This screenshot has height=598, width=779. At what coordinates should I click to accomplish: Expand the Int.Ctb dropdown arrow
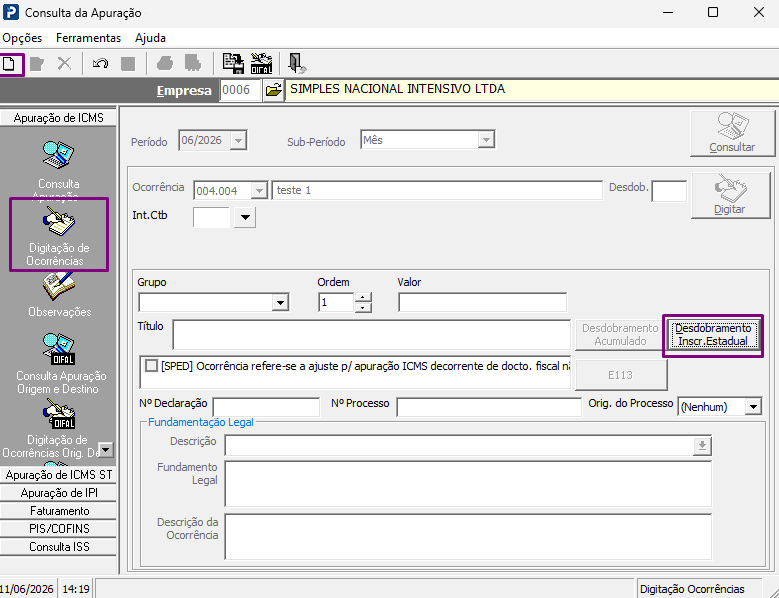coord(245,218)
